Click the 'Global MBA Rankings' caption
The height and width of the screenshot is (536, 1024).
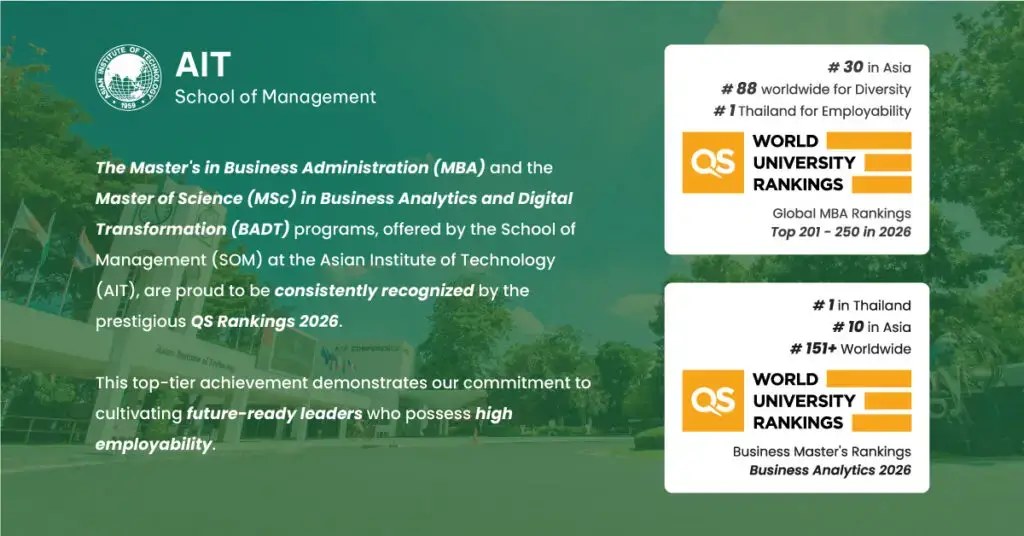[x=841, y=213]
